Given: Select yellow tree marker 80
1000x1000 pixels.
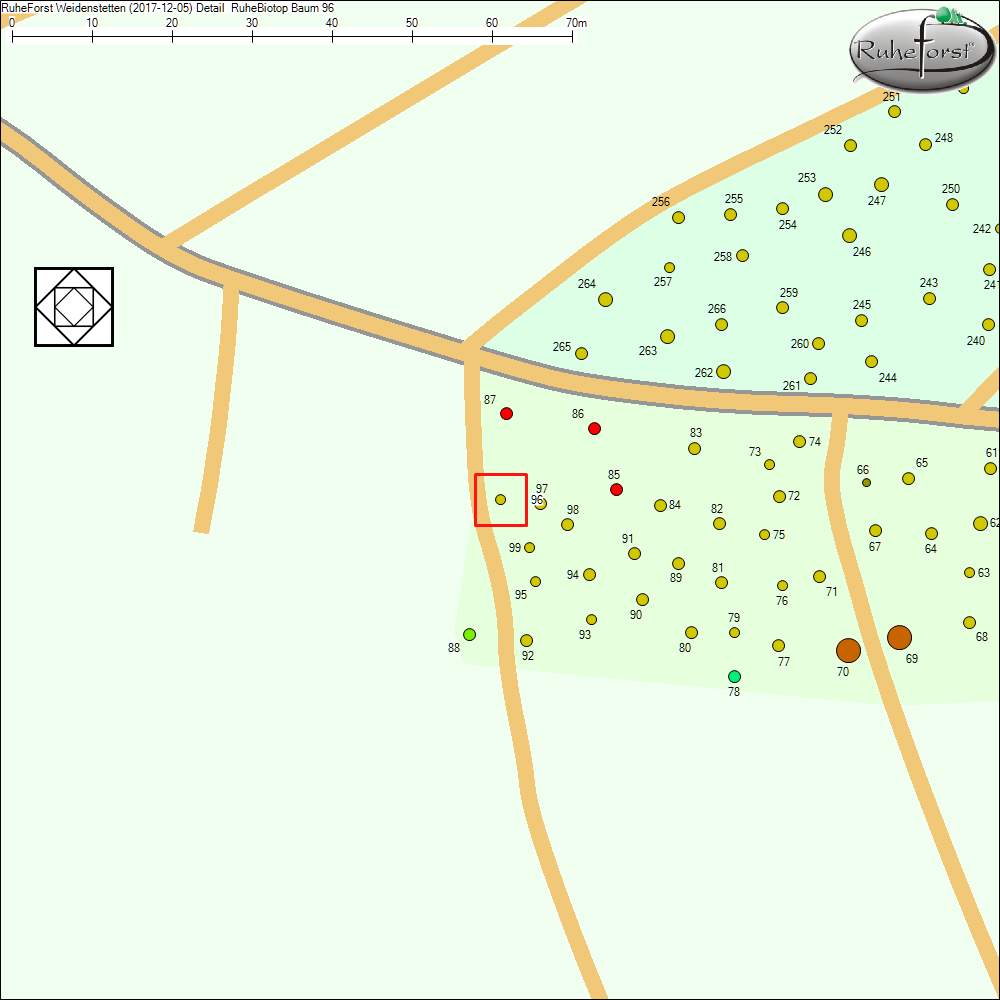Looking at the screenshot, I should (x=692, y=633).
